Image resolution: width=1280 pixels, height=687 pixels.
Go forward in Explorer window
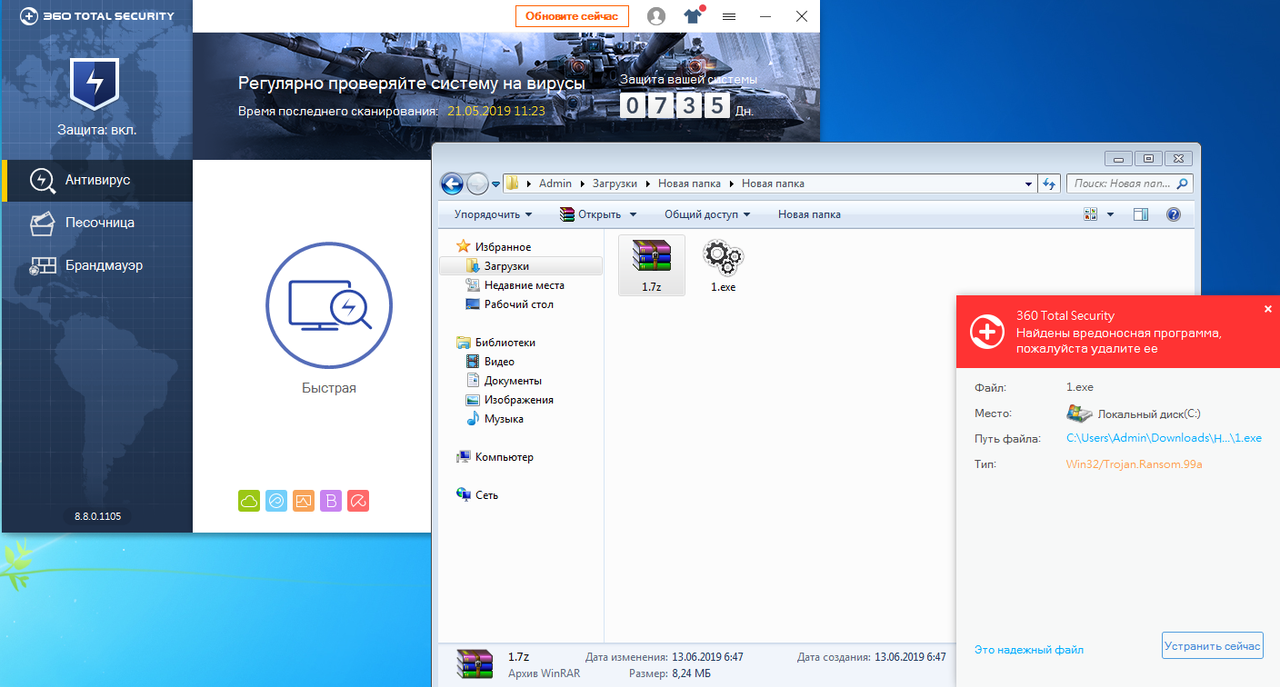[x=478, y=184]
